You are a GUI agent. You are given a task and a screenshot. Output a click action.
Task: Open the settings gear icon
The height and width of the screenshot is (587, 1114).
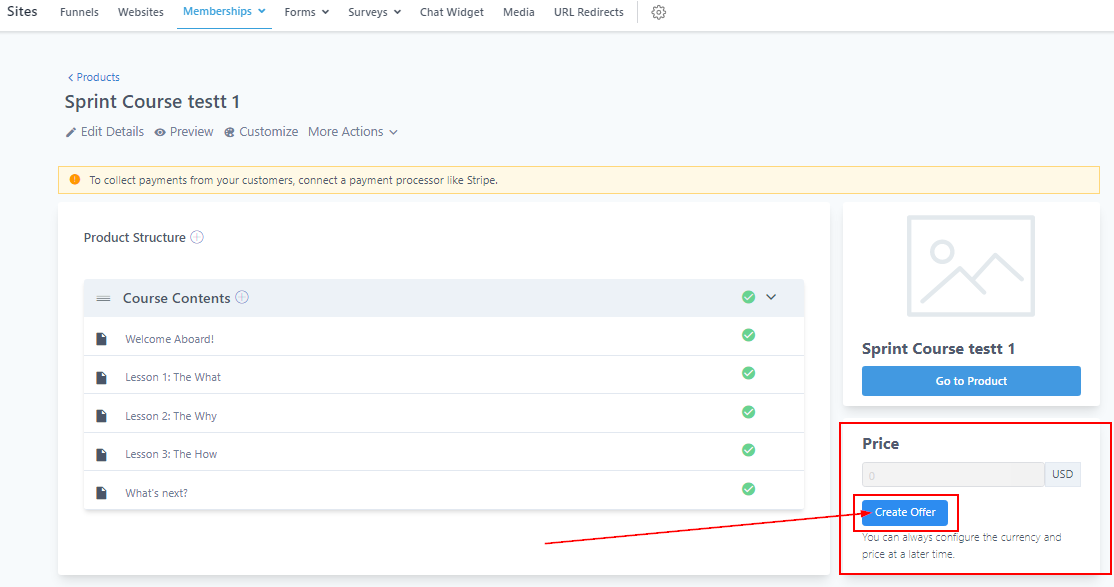point(658,13)
